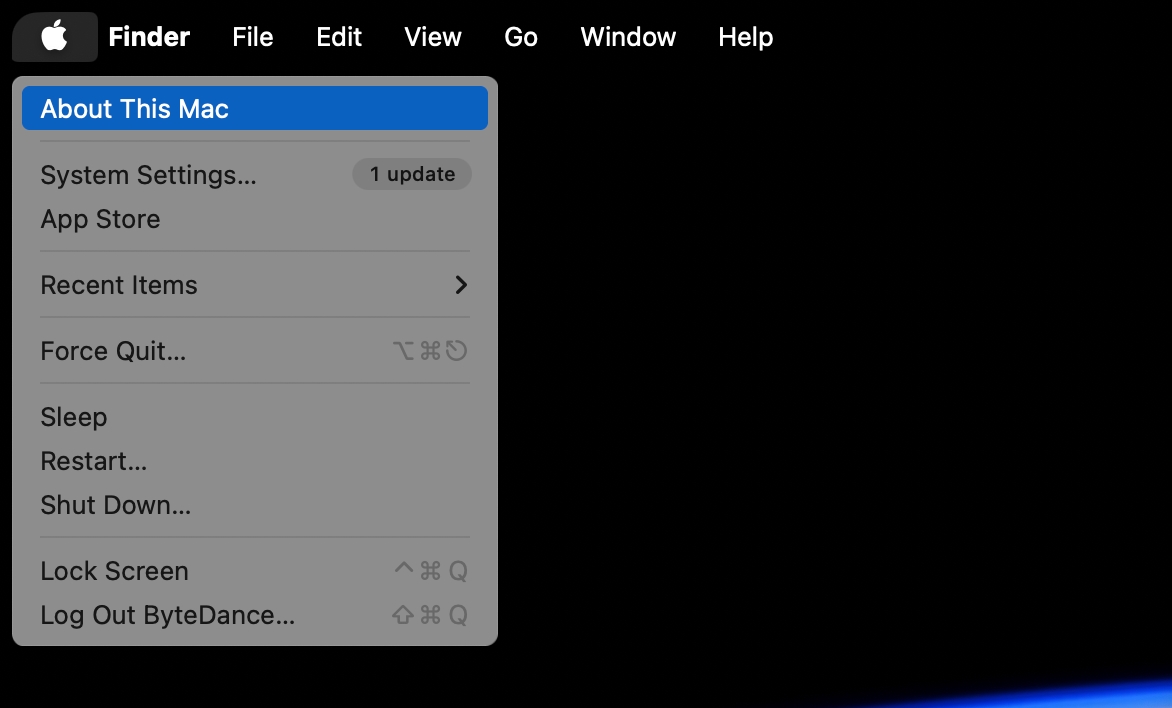Expand the Recent Items submenu arrow
The image size is (1172, 708).
pos(461,285)
